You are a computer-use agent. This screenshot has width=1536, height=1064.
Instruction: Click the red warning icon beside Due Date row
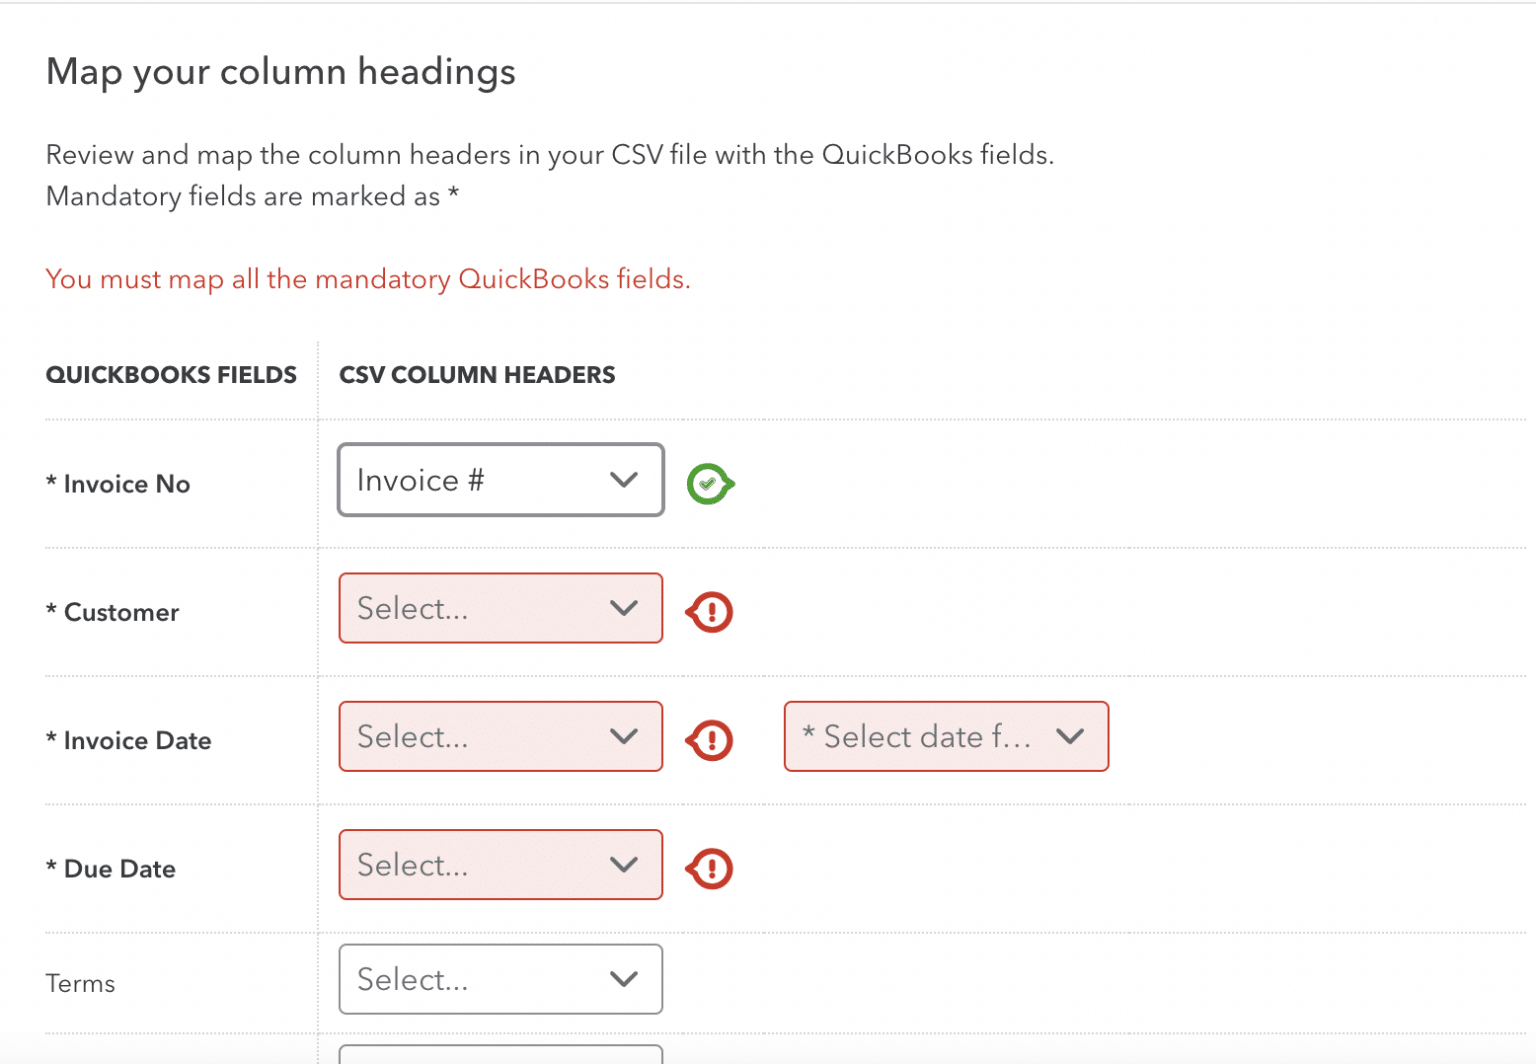[710, 868]
